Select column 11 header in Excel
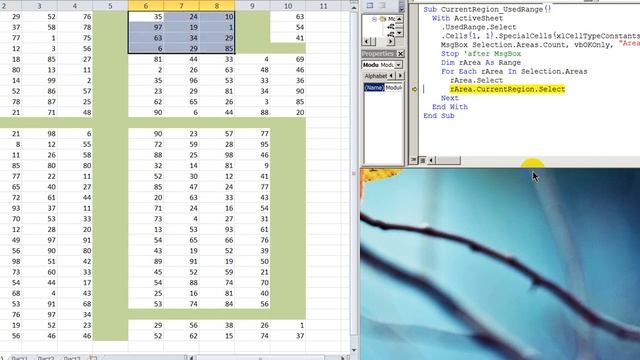 click(x=323, y=6)
